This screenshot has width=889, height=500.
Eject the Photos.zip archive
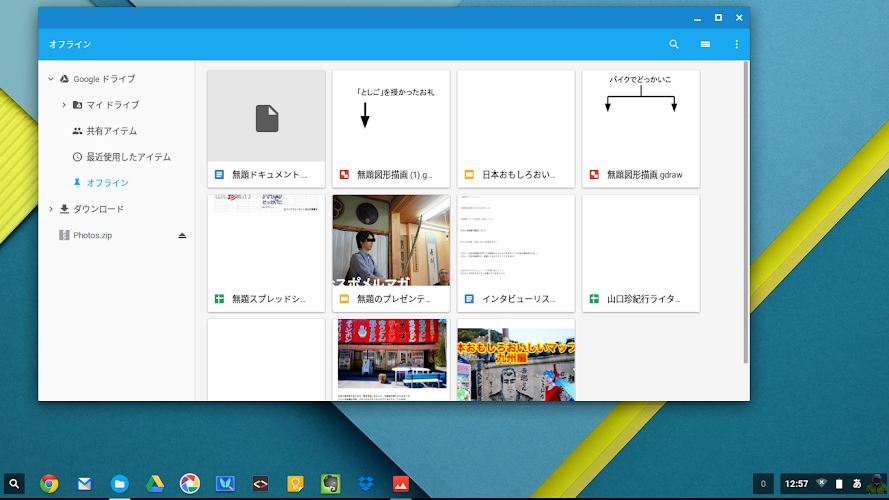click(182, 235)
